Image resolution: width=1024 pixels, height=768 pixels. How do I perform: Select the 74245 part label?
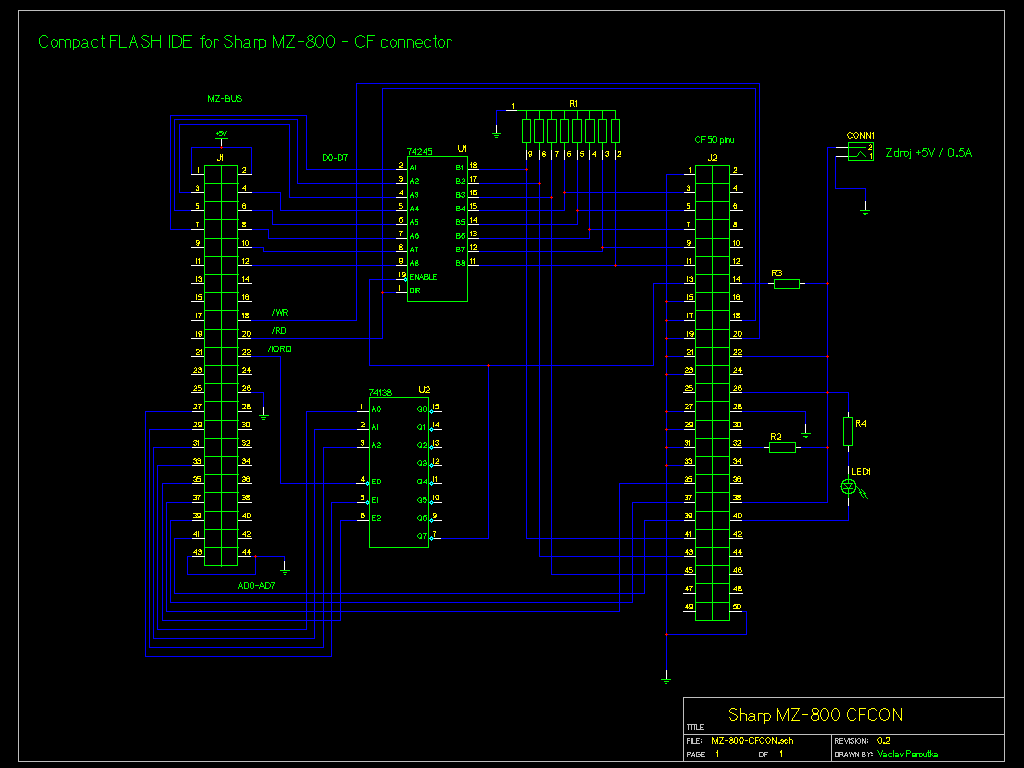point(419,152)
